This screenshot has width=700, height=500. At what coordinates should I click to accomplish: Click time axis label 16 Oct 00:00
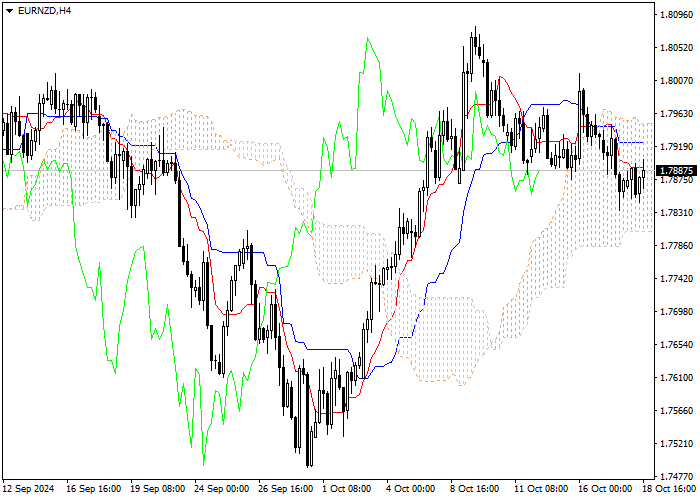(606, 489)
